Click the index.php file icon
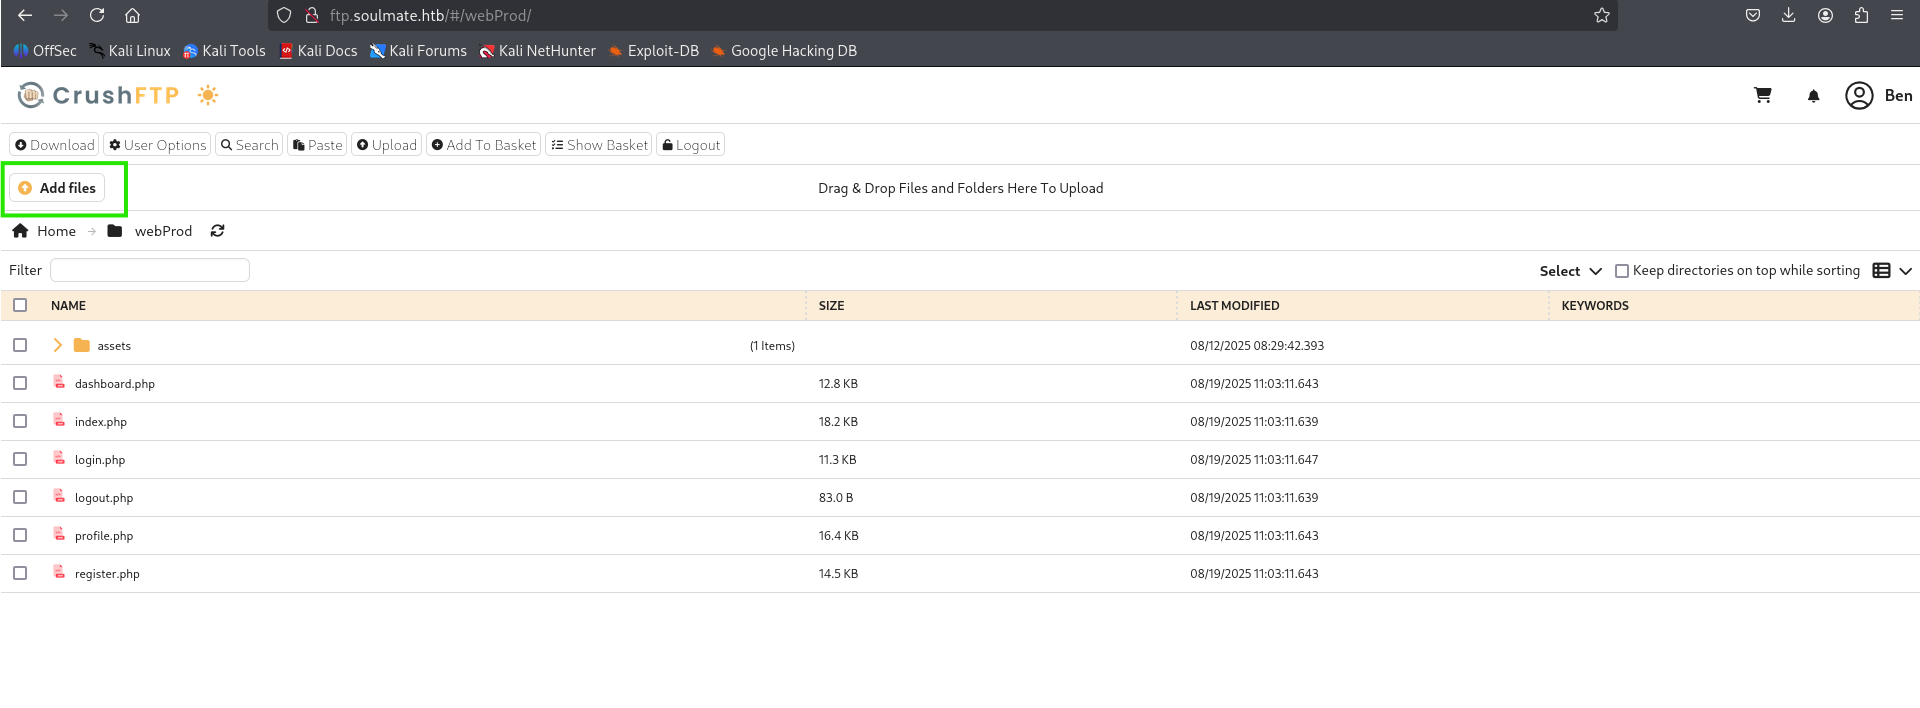This screenshot has height=708, width=1920. [x=59, y=420]
